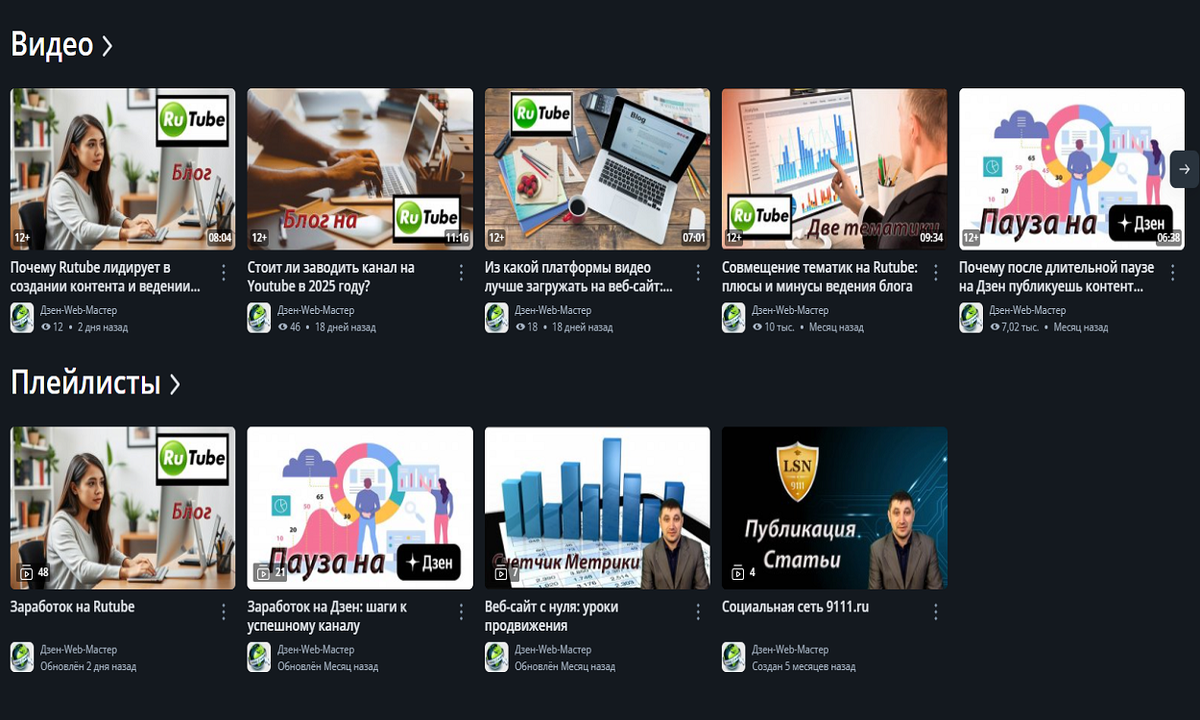Open options menu for 'Почему Rutube лидирует' video
This screenshot has height=720, width=1200.
pos(224,272)
